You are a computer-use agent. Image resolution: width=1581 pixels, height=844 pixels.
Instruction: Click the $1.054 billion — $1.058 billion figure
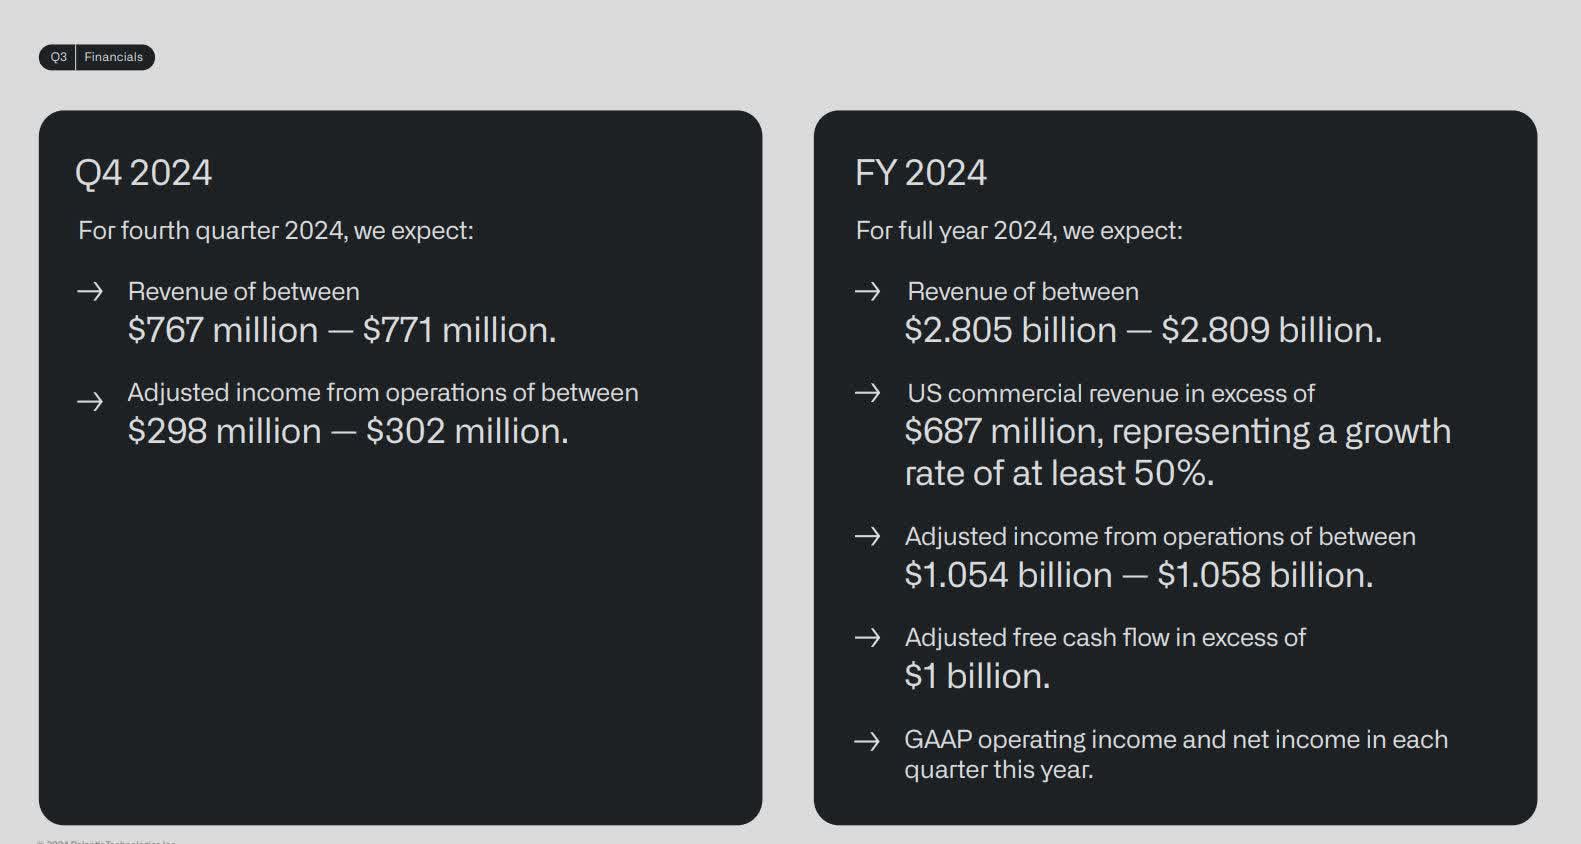click(x=1138, y=575)
